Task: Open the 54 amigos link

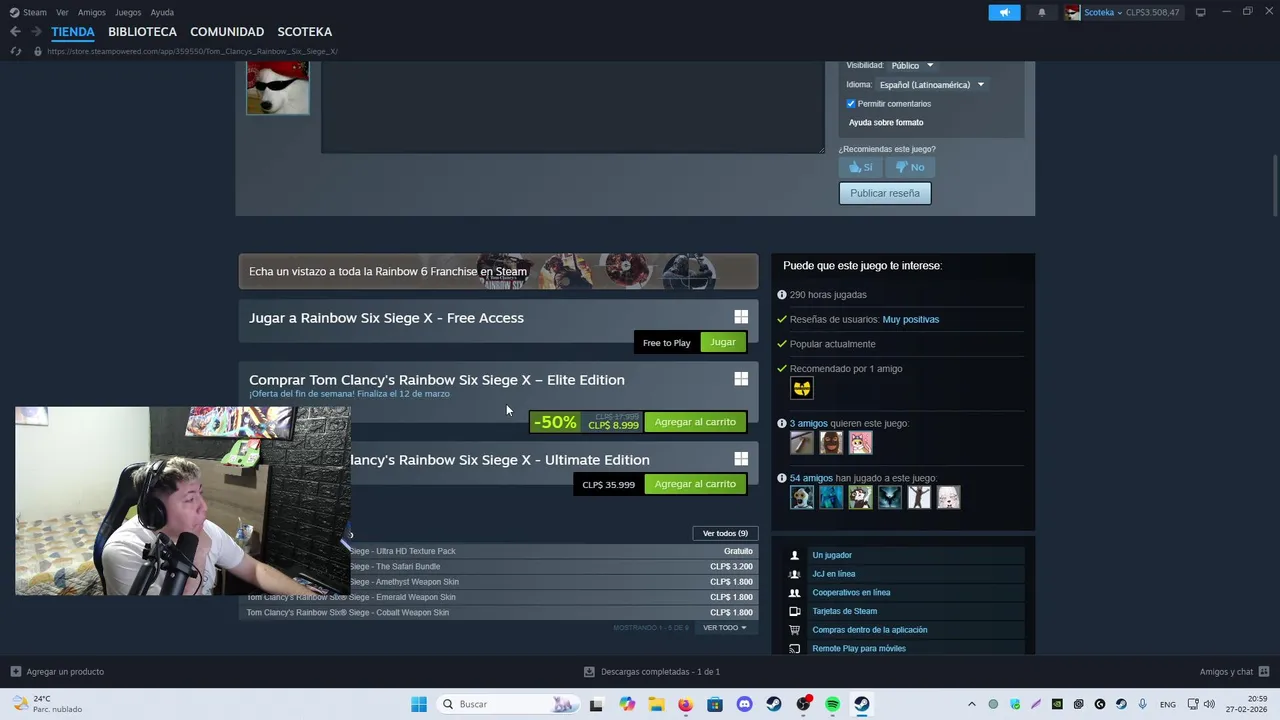Action: (811, 478)
